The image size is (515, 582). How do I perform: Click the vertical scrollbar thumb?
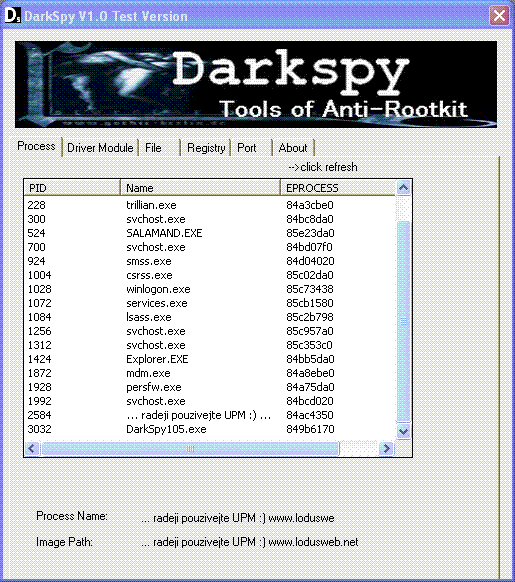tap(403, 321)
